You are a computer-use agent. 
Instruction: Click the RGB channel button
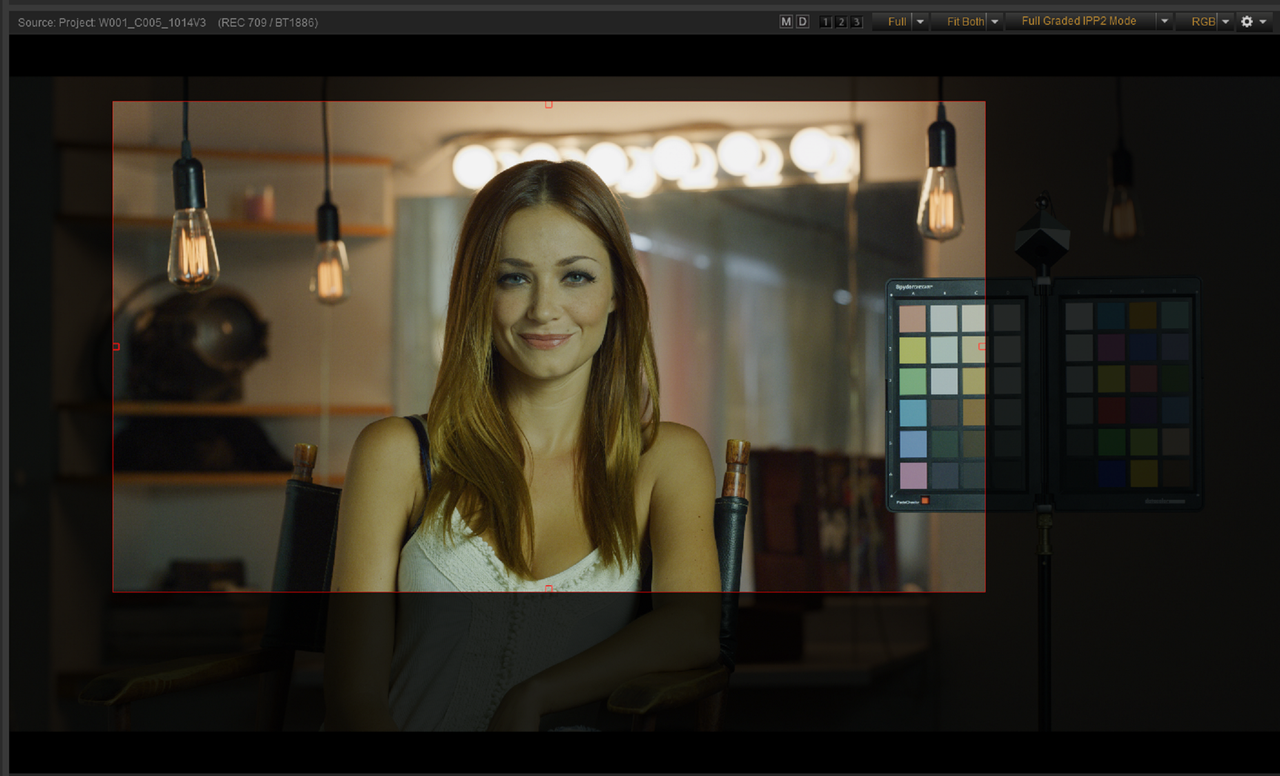point(1197,22)
